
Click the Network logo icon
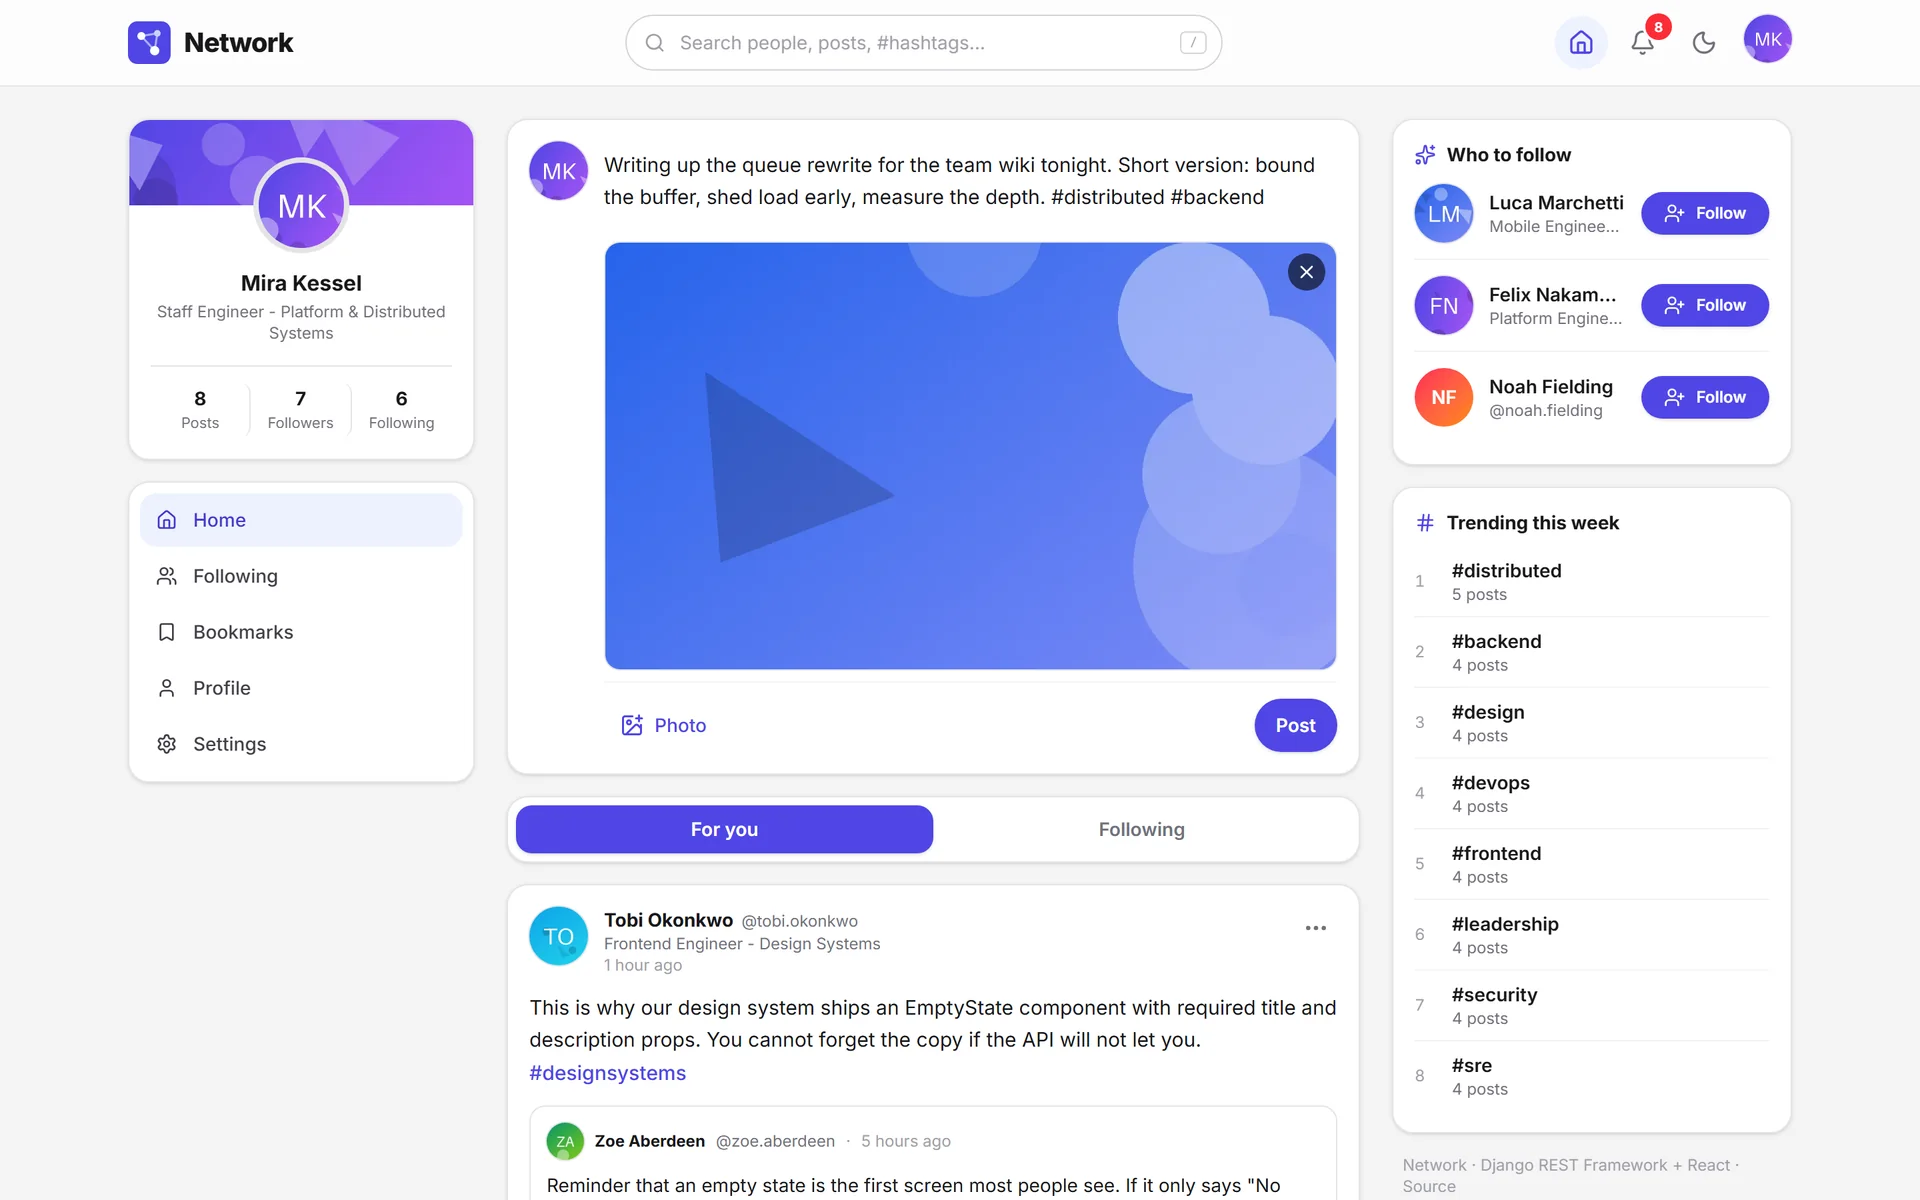(x=149, y=43)
